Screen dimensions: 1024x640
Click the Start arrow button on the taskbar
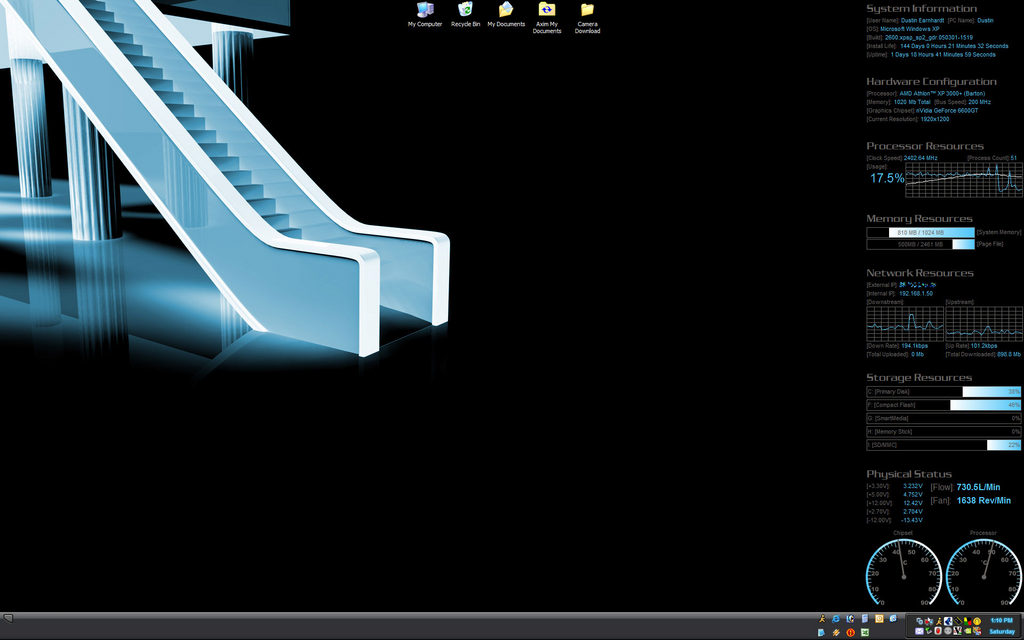click(x=8, y=618)
